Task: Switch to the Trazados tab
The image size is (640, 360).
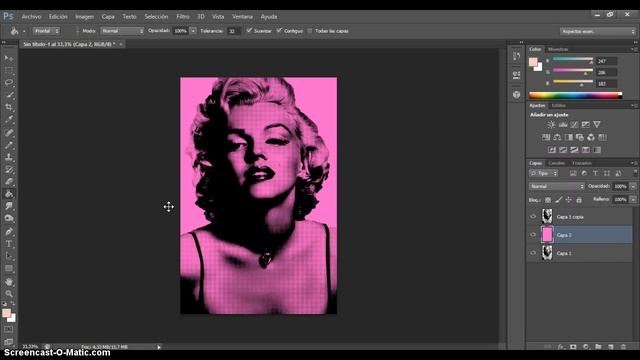Action: pyautogui.click(x=582, y=163)
